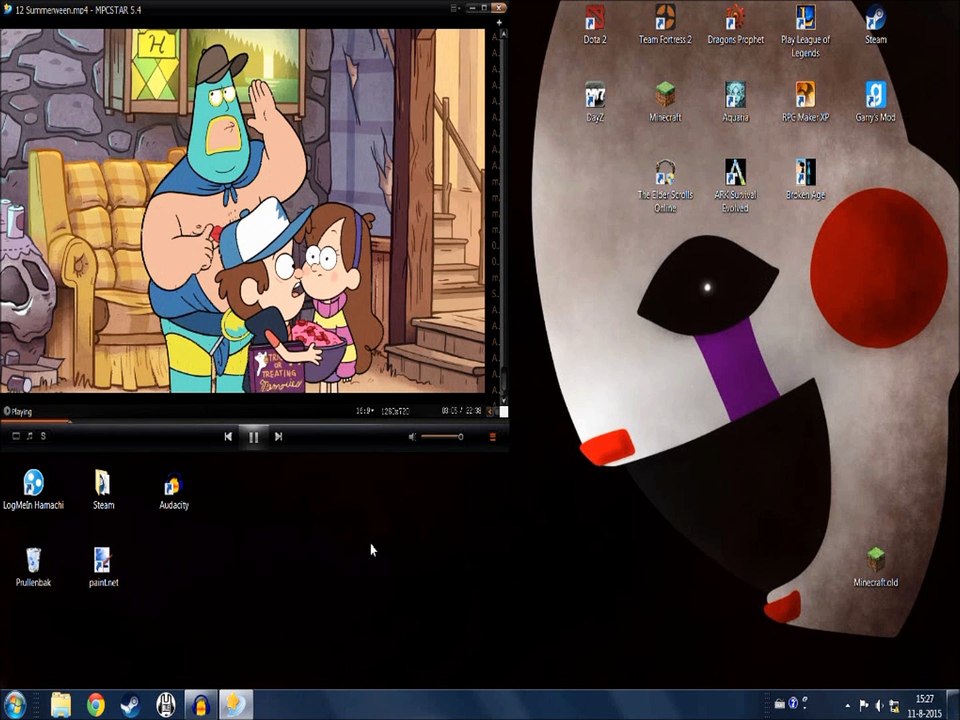Click the system tray volume icon

[879, 705]
